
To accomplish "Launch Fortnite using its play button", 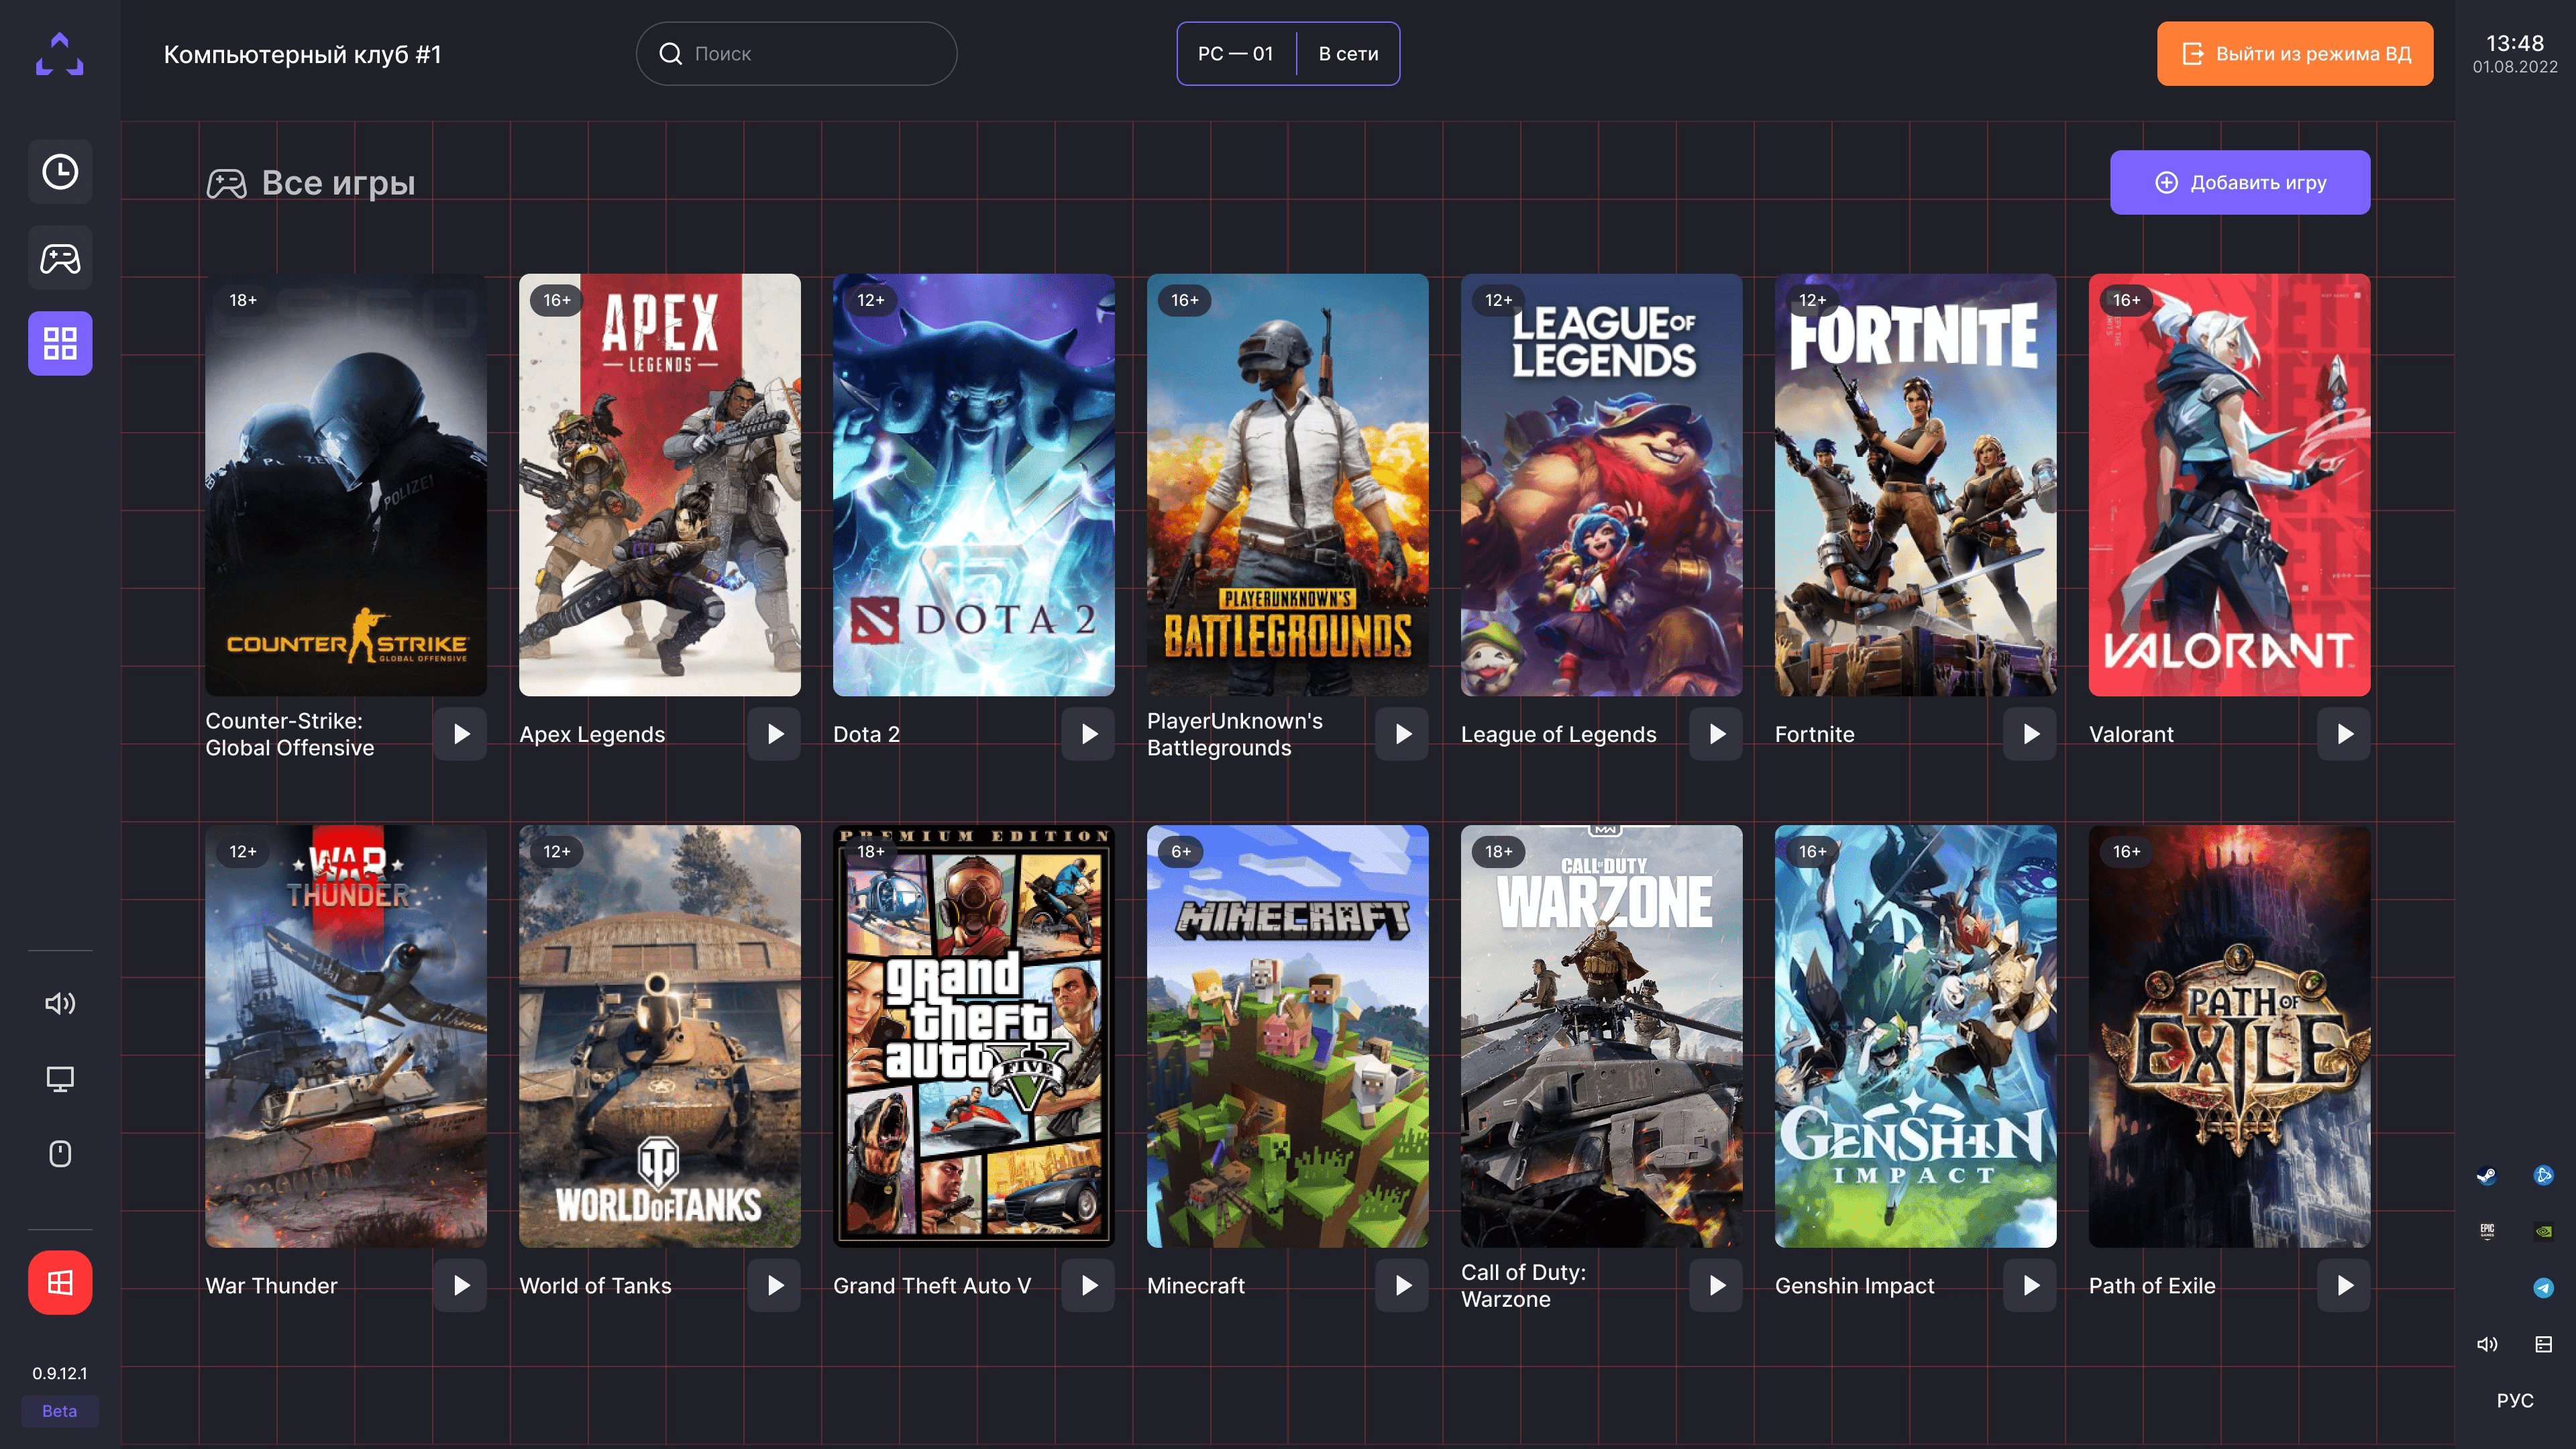I will pos(2031,734).
